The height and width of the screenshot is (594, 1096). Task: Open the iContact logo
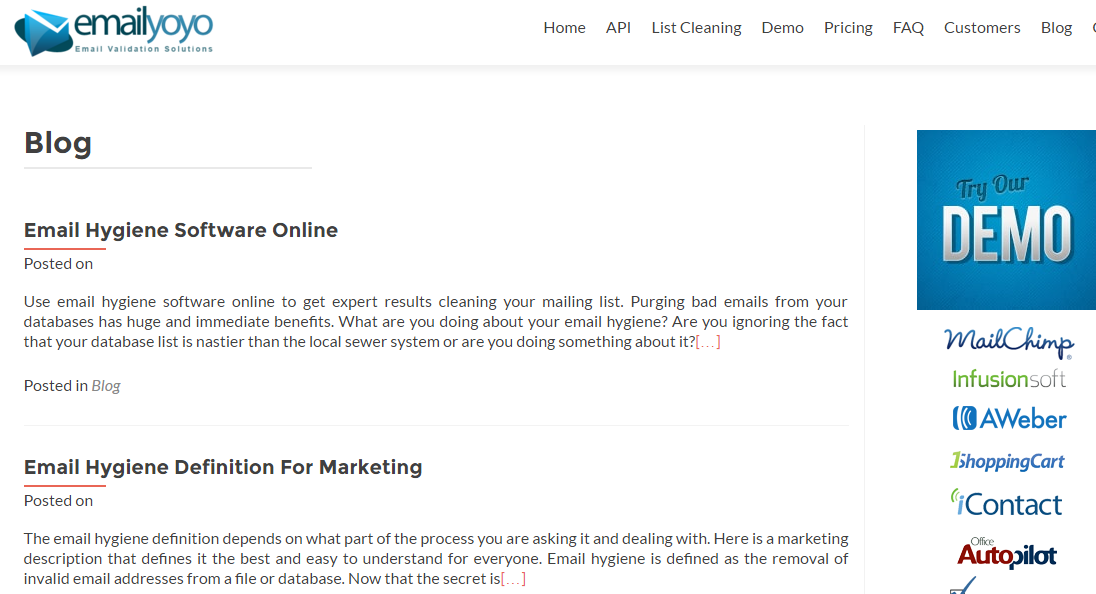tap(1006, 503)
